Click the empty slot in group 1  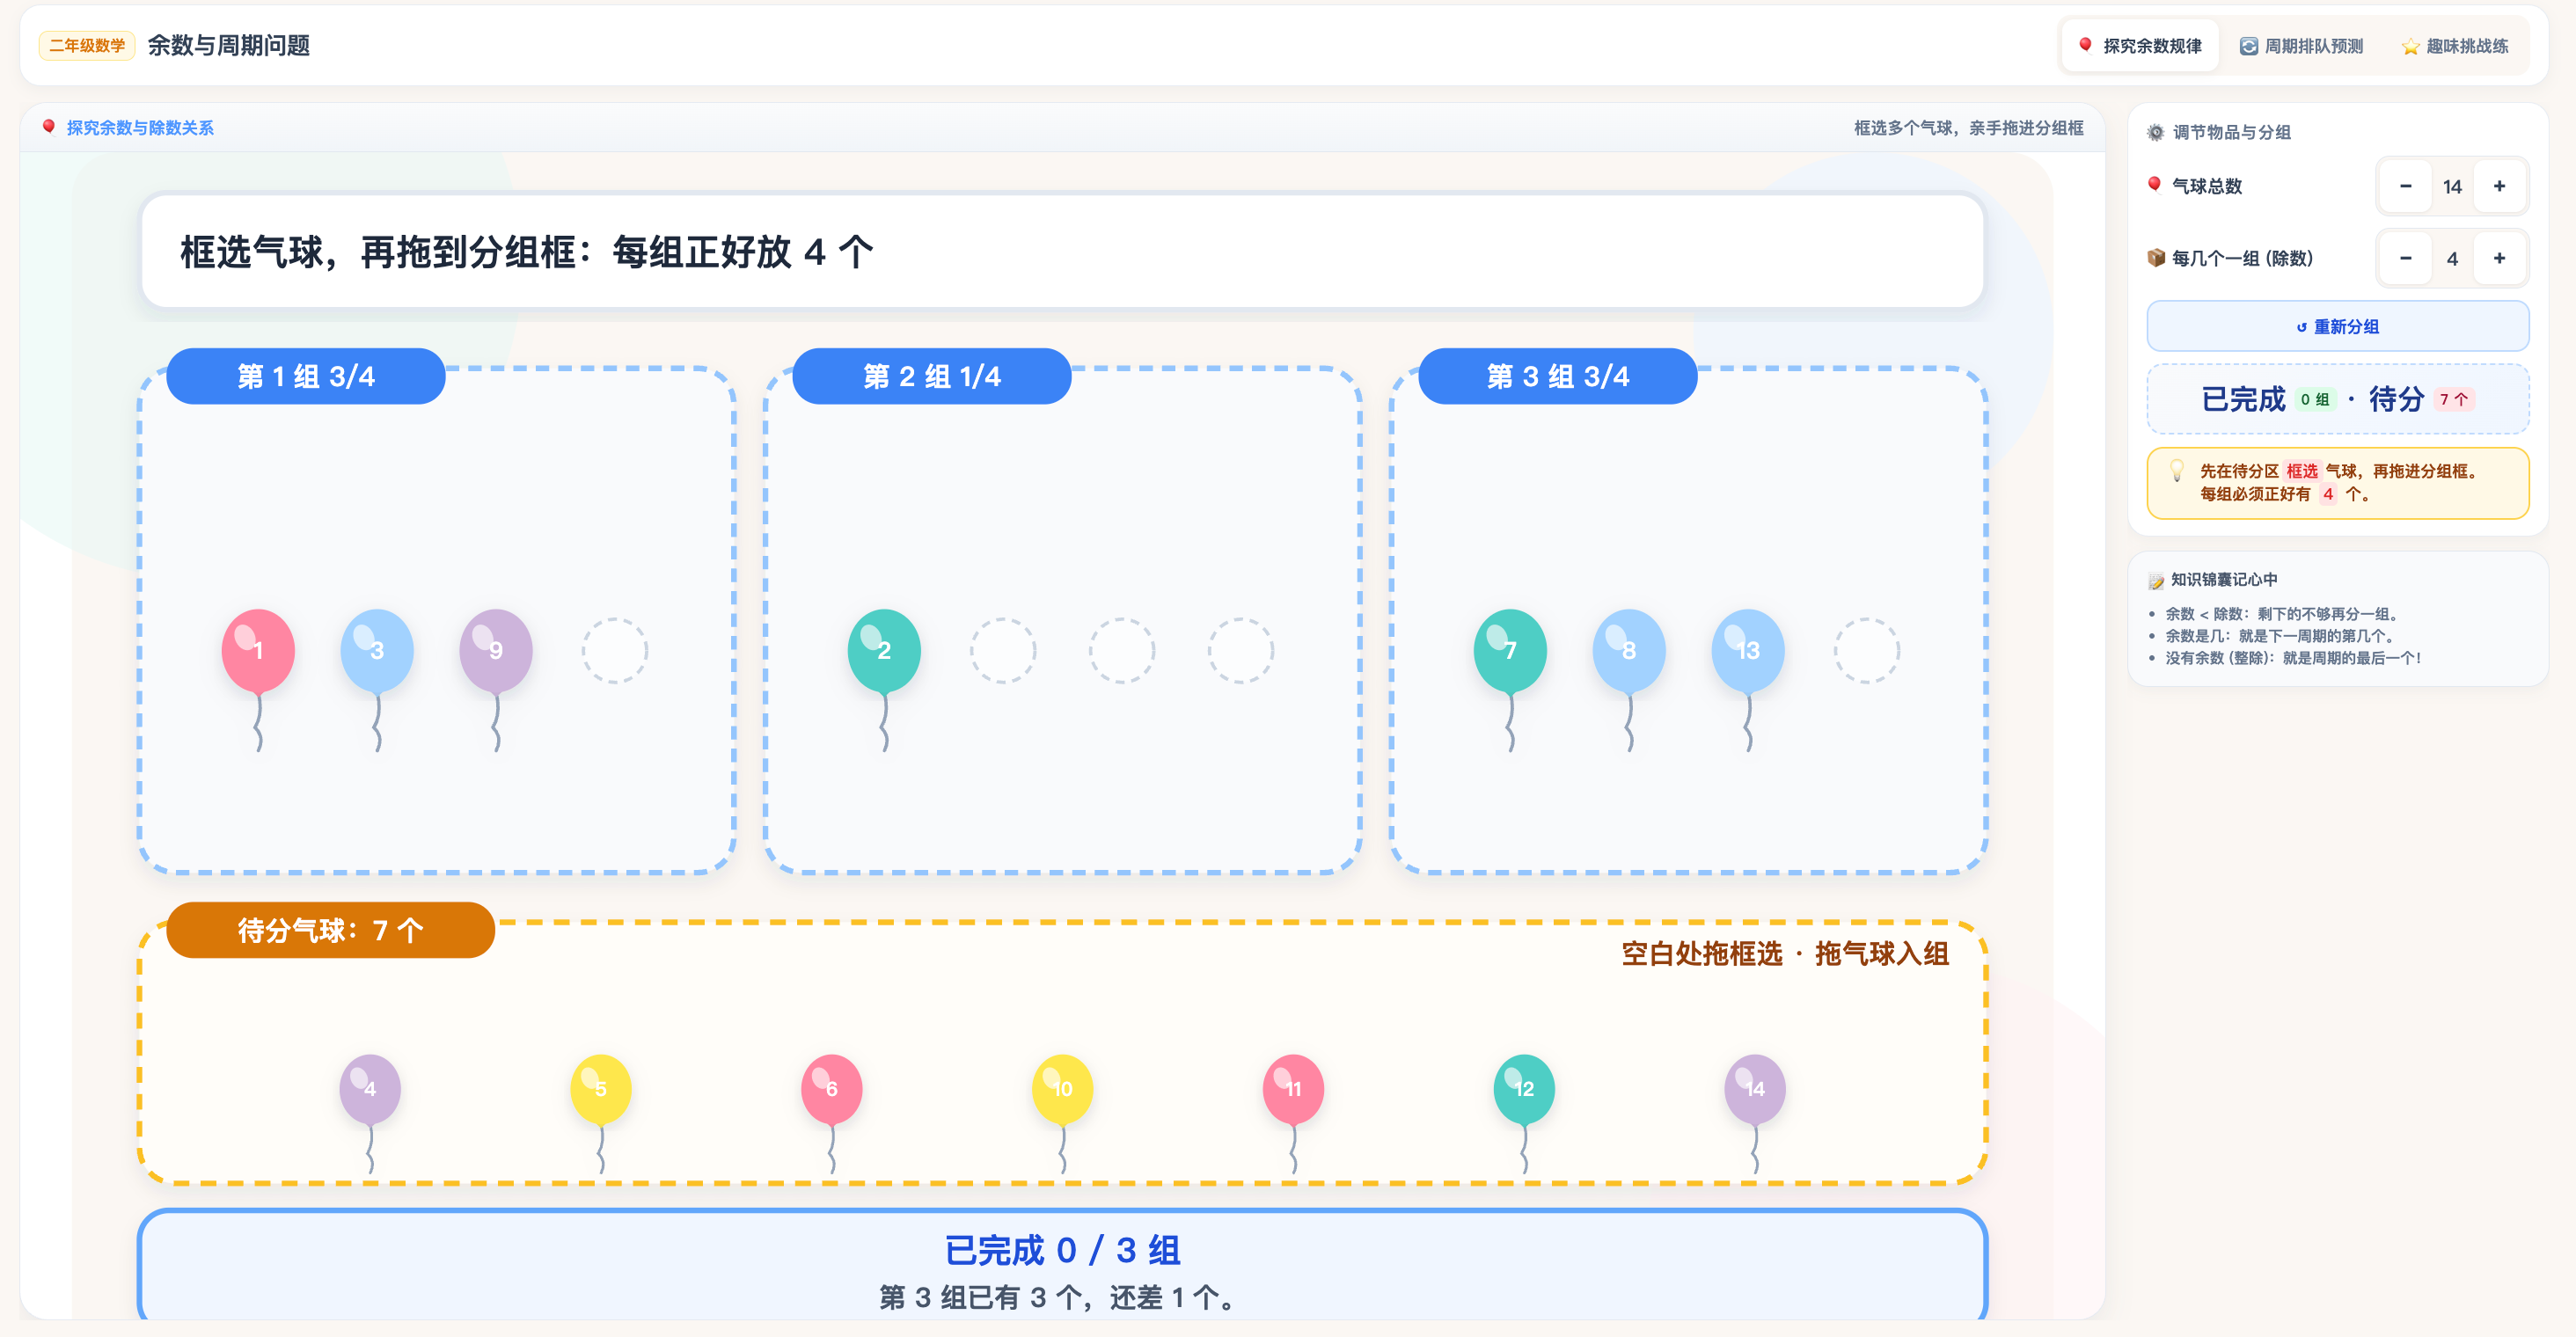615,651
